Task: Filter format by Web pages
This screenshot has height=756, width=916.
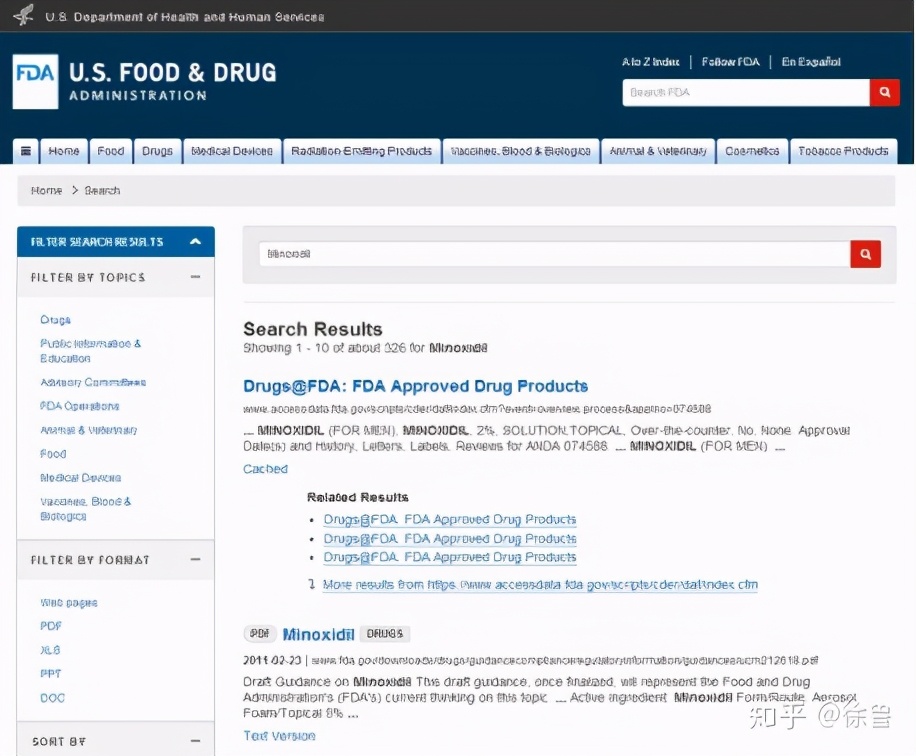Action: 69,602
